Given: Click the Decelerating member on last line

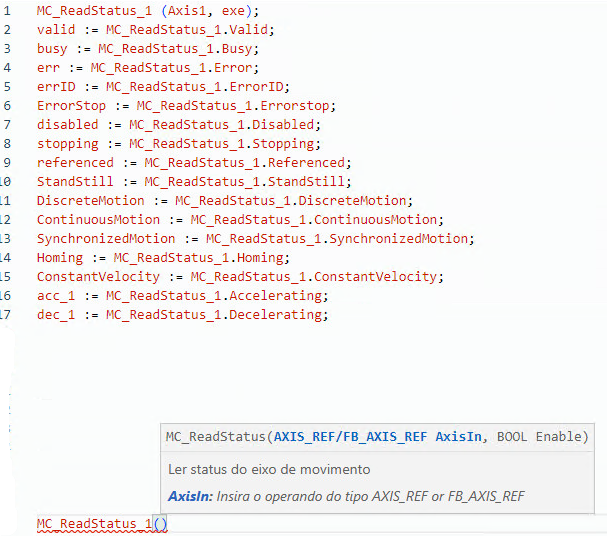Looking at the screenshot, I should [275, 315].
